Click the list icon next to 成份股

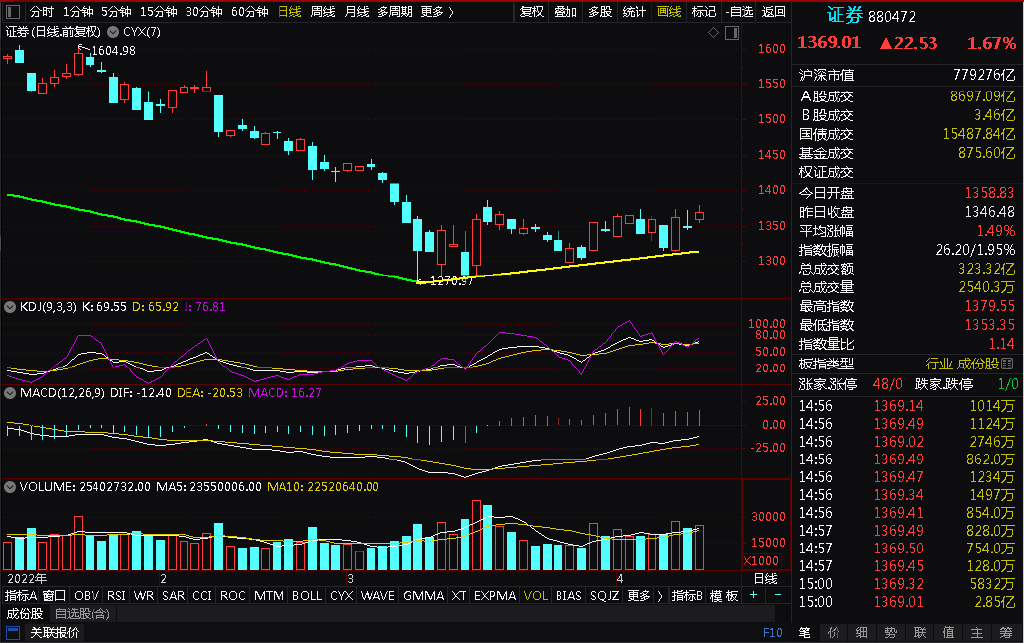pos(1007,364)
